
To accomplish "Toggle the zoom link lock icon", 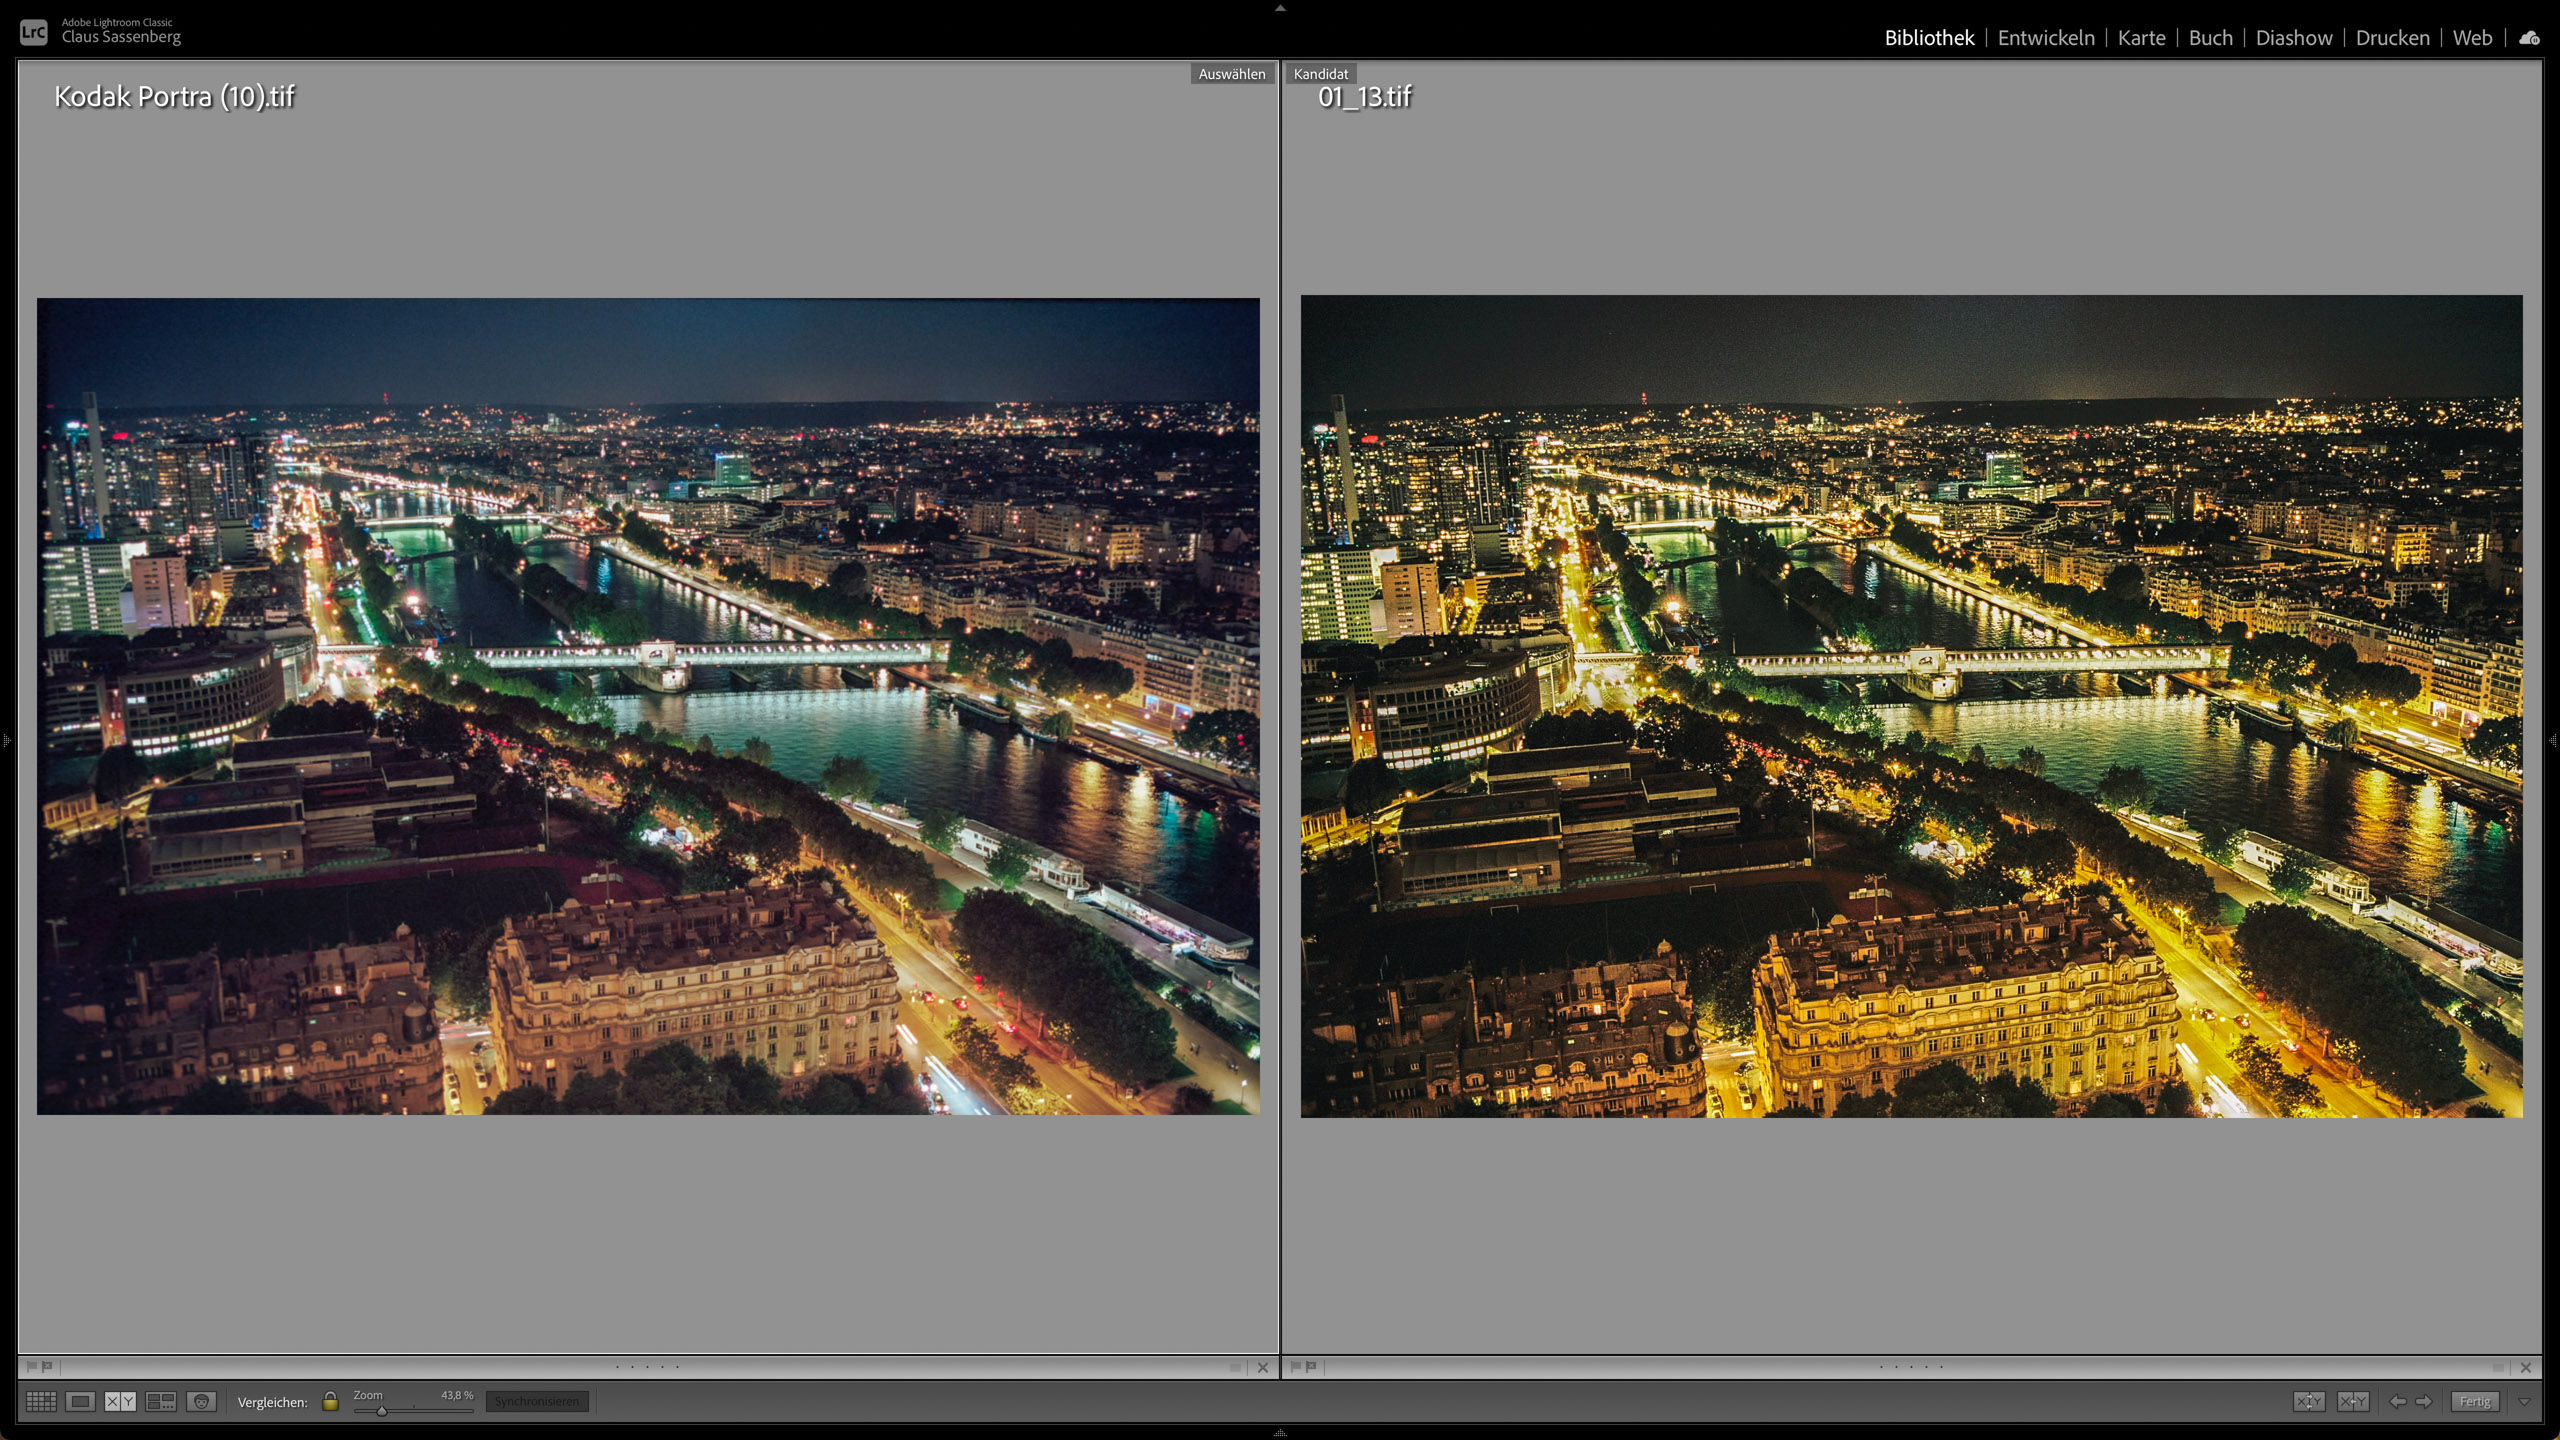I will coord(330,1401).
